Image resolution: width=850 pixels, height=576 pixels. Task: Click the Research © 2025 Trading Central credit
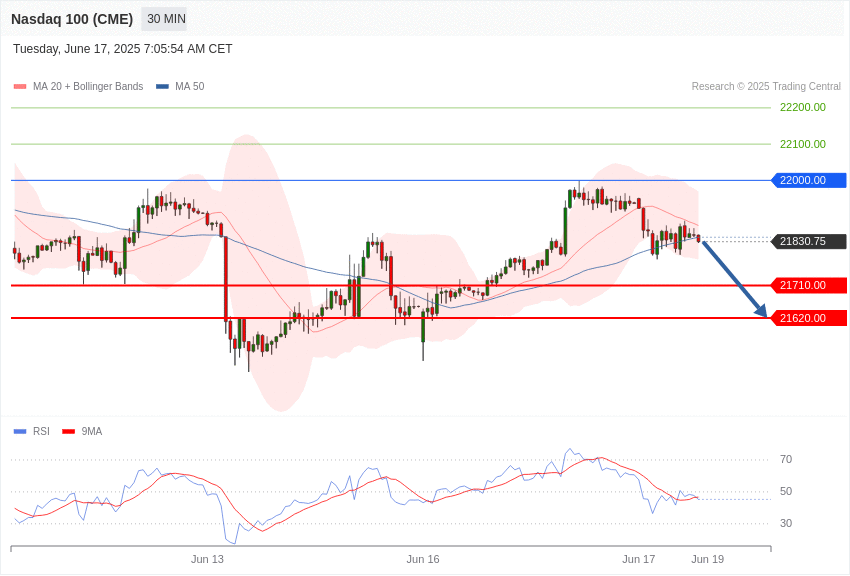(766, 86)
